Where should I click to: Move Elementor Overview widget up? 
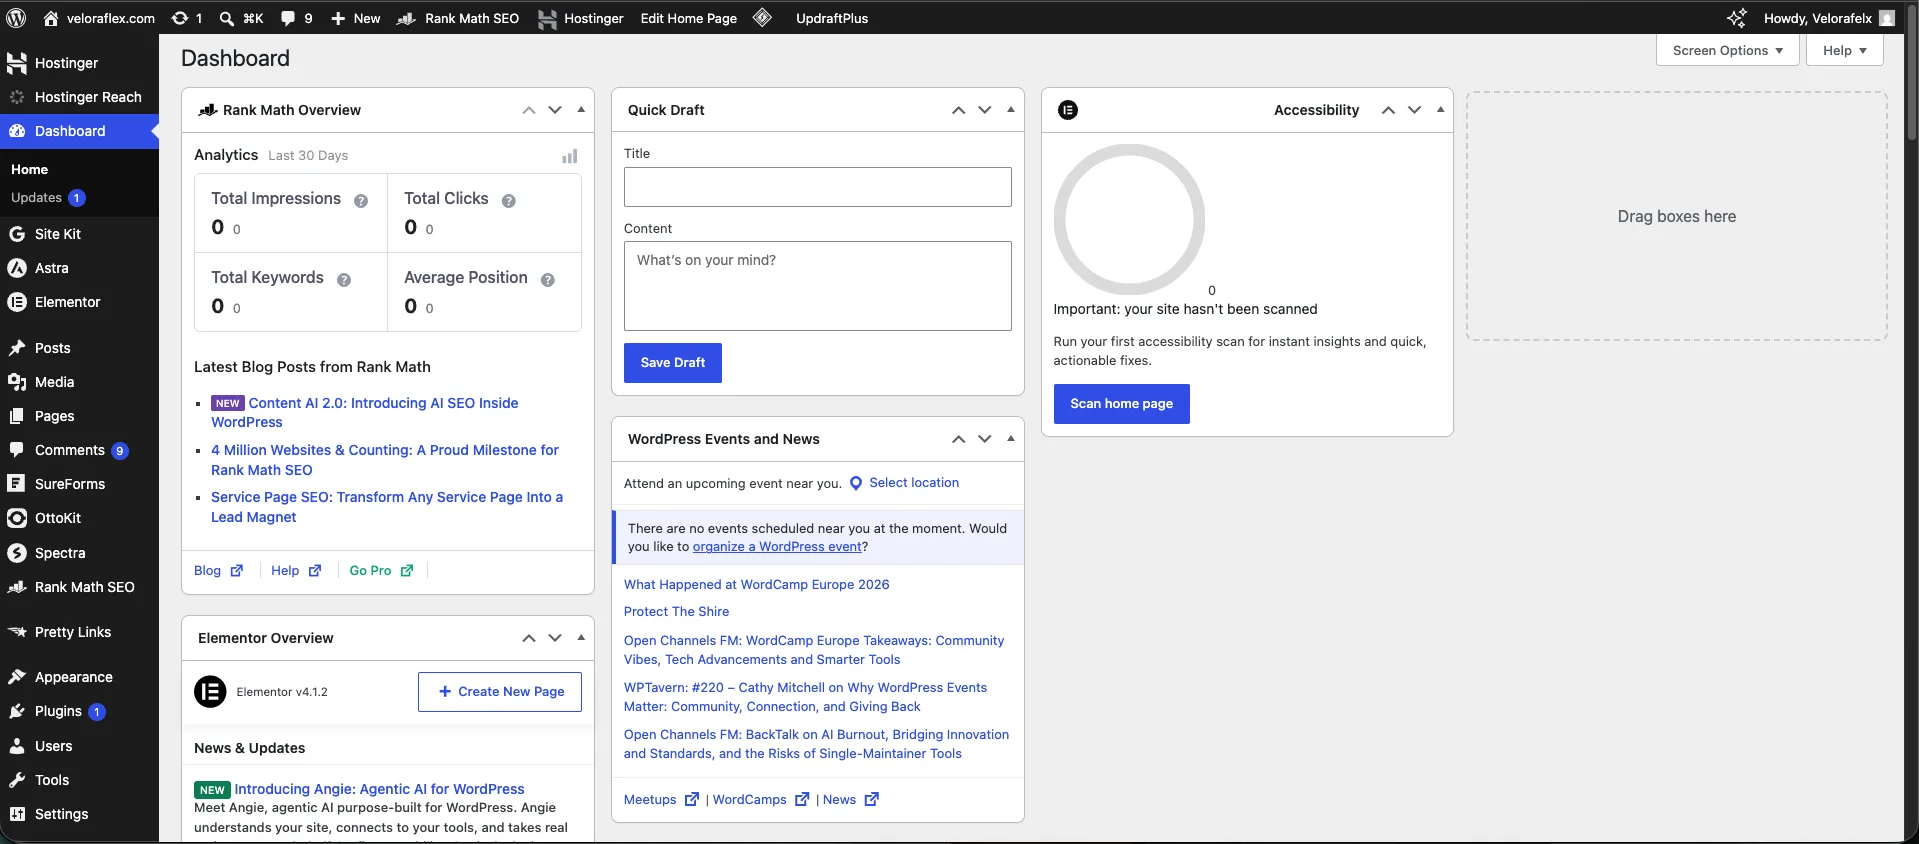pos(529,638)
